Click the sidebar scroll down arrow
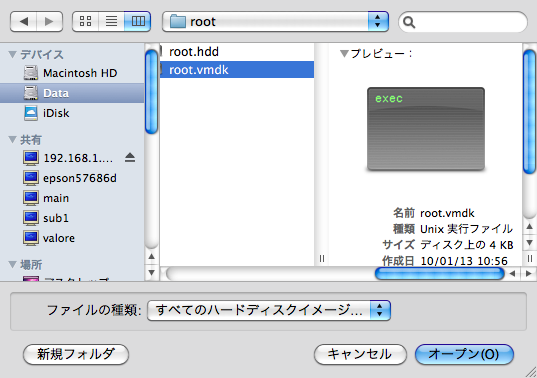This screenshot has height=378, width=537. (x=151, y=273)
